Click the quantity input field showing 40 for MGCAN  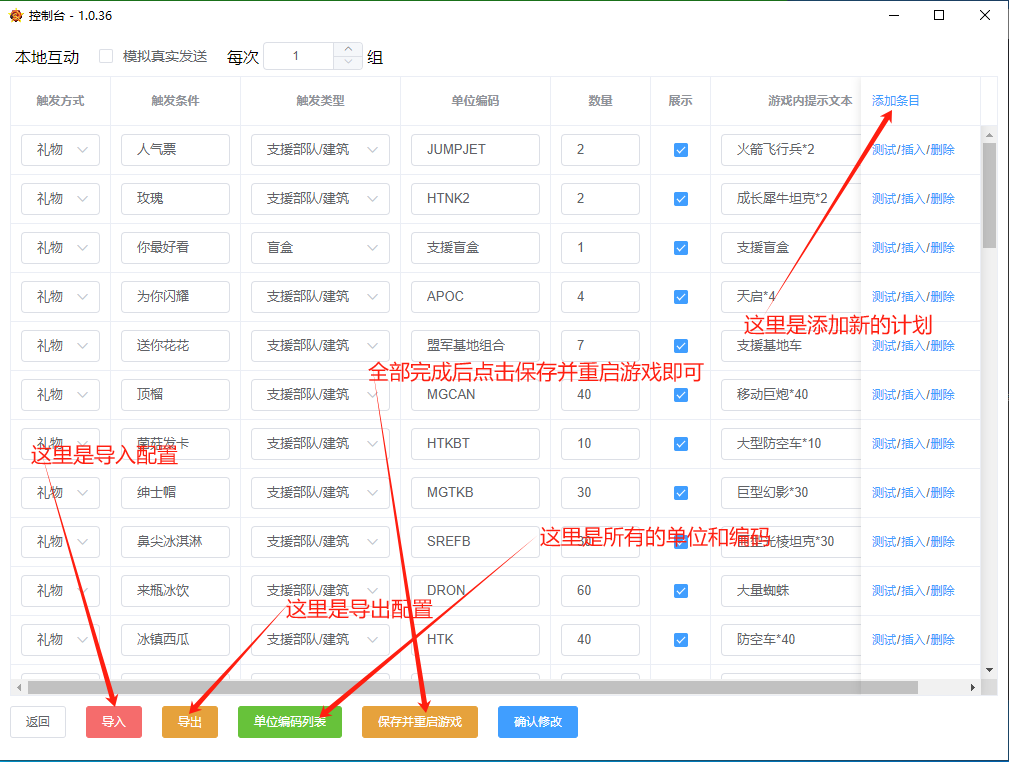pyautogui.click(x=599, y=394)
